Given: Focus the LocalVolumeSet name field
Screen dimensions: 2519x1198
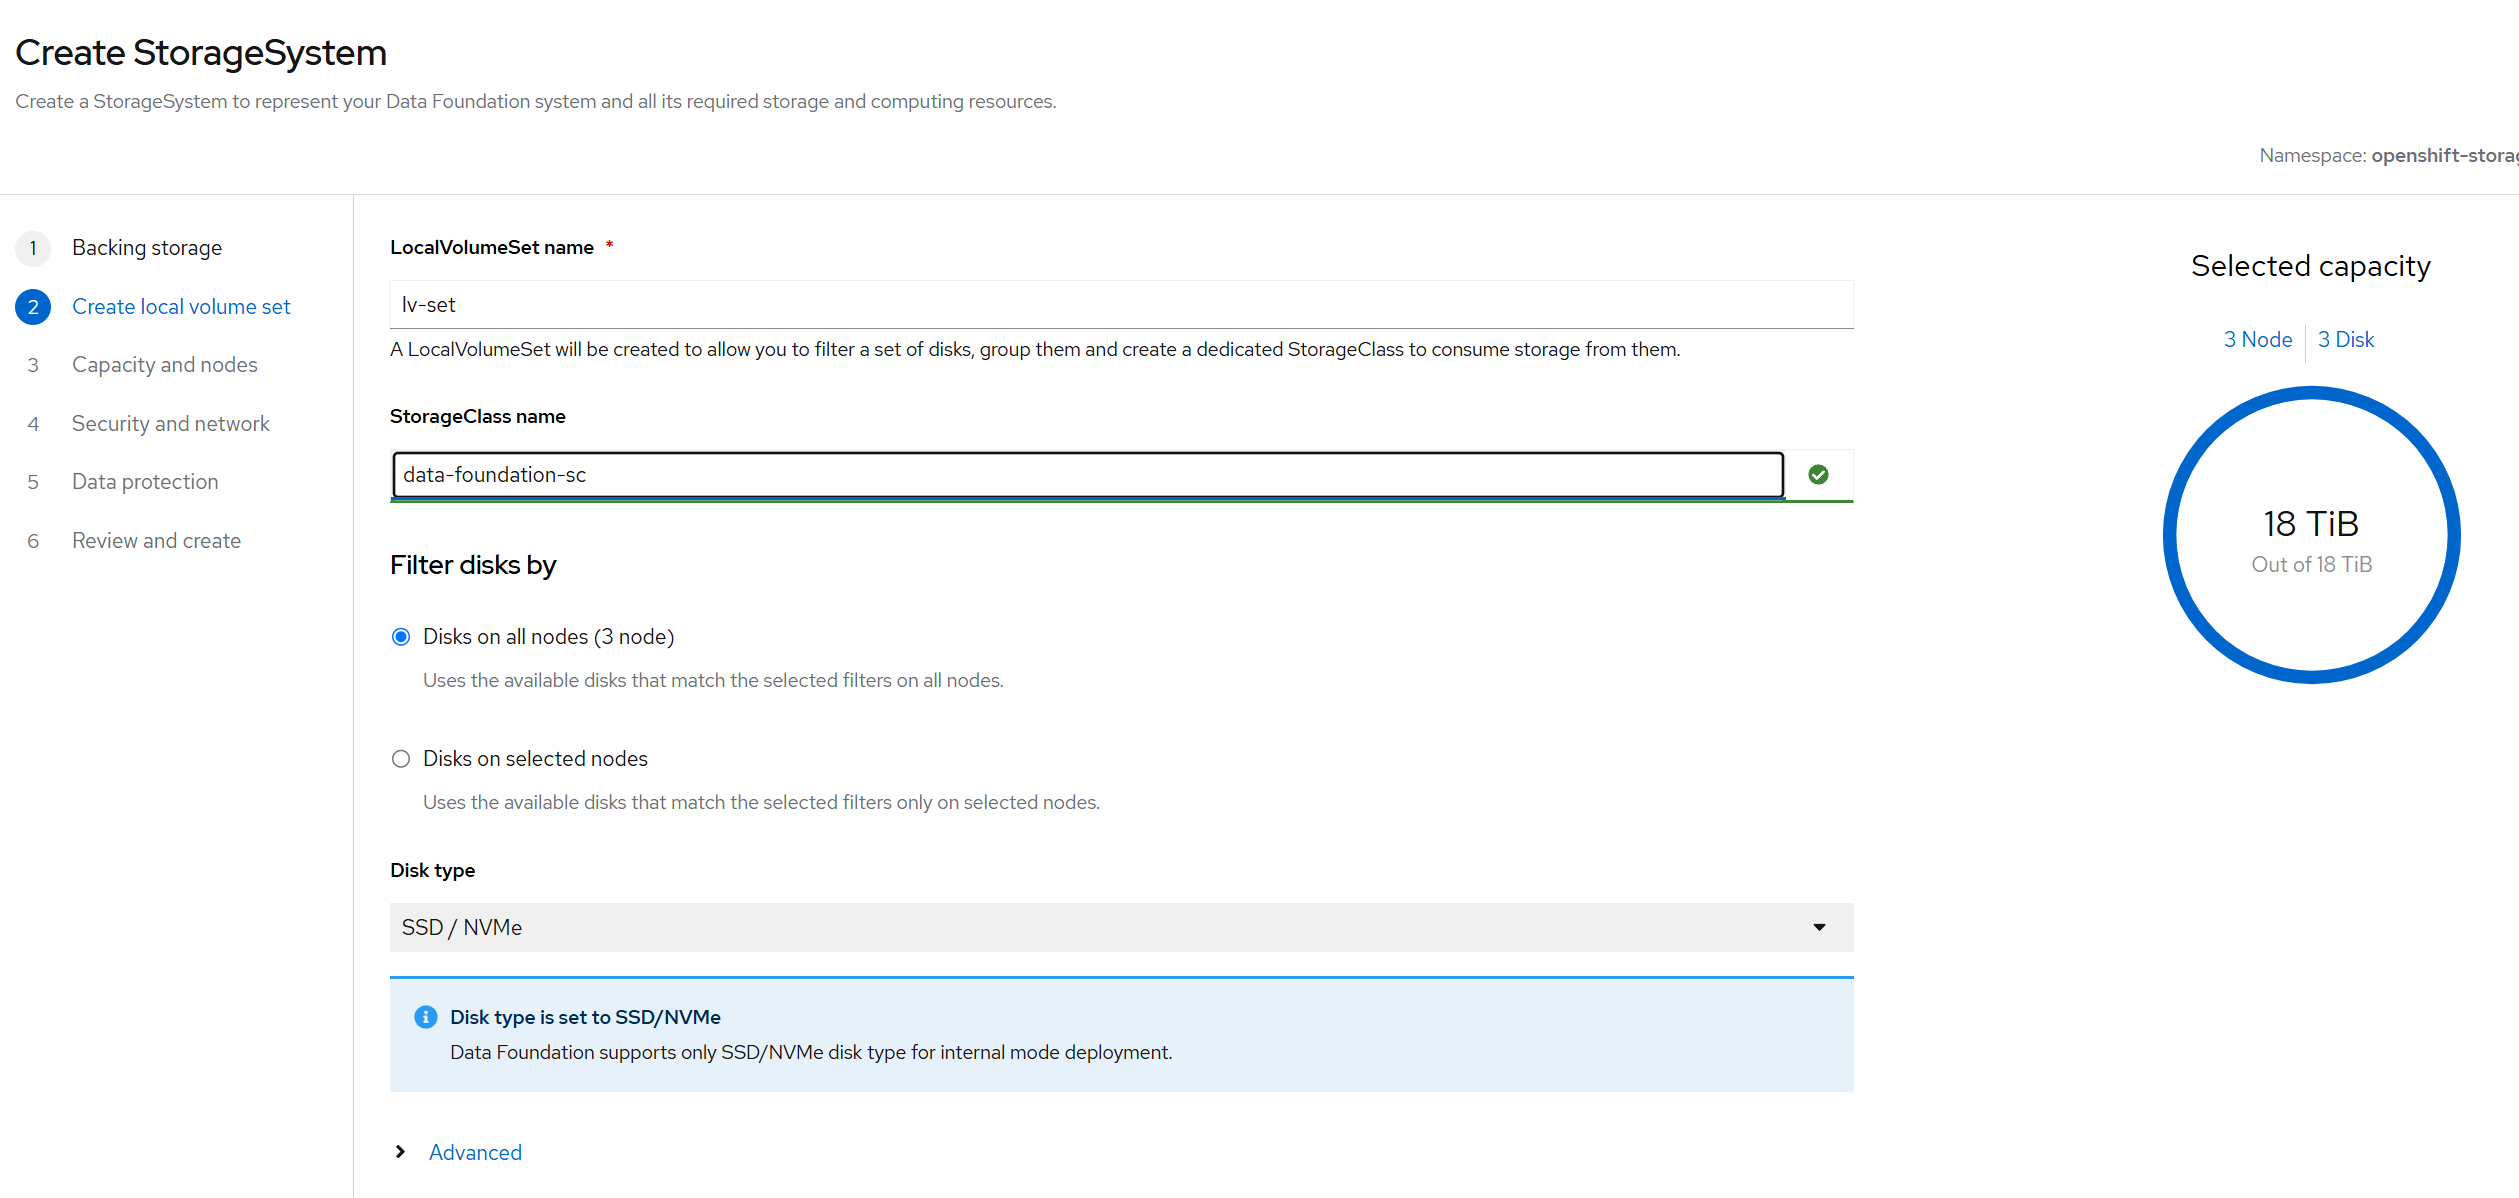Looking at the screenshot, I should tap(1120, 305).
